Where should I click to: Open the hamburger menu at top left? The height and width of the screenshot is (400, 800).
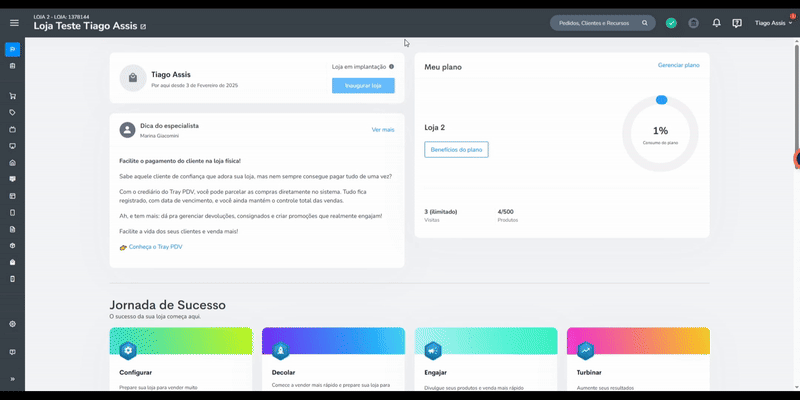(x=14, y=22)
